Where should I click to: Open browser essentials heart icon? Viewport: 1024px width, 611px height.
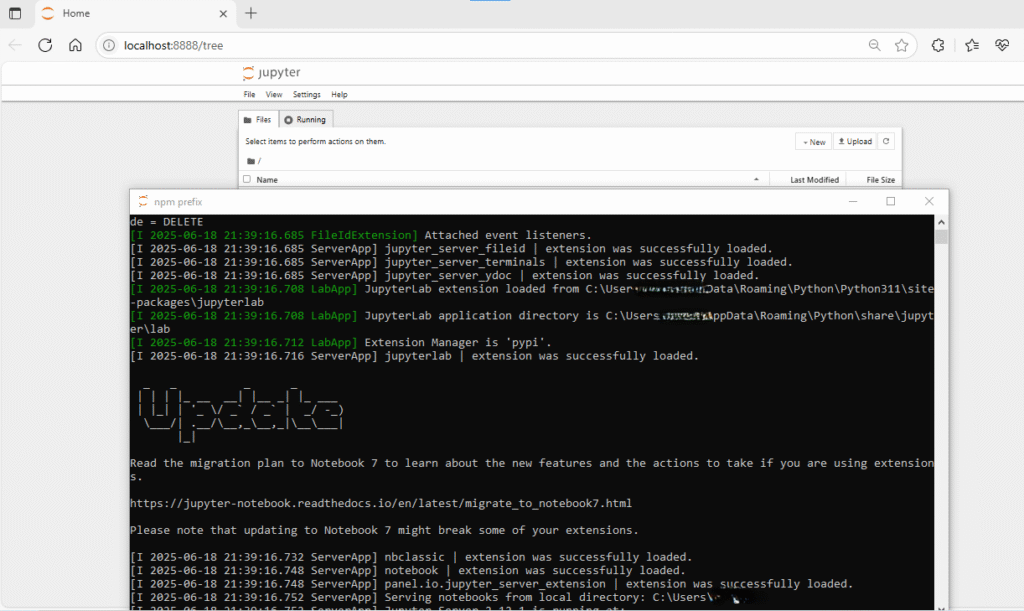click(x=1002, y=45)
